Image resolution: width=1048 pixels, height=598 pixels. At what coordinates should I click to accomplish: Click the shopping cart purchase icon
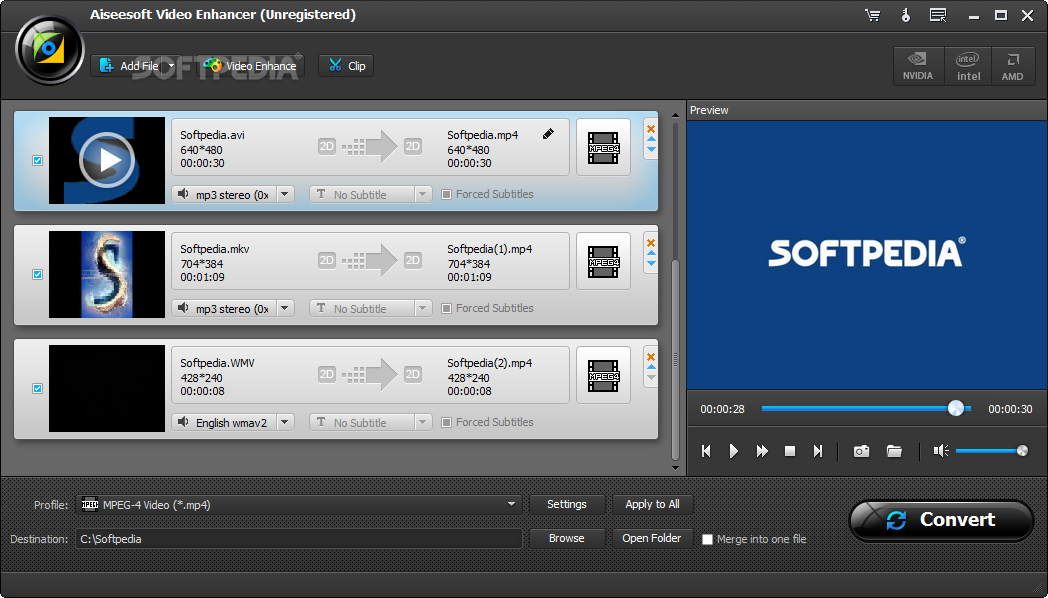pos(872,15)
